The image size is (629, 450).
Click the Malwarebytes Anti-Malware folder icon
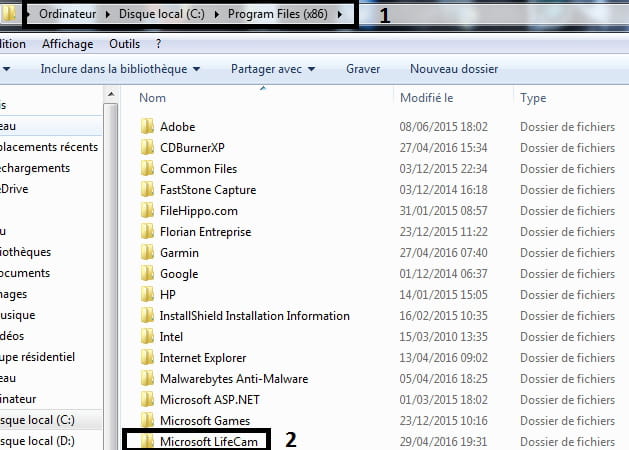[147, 378]
